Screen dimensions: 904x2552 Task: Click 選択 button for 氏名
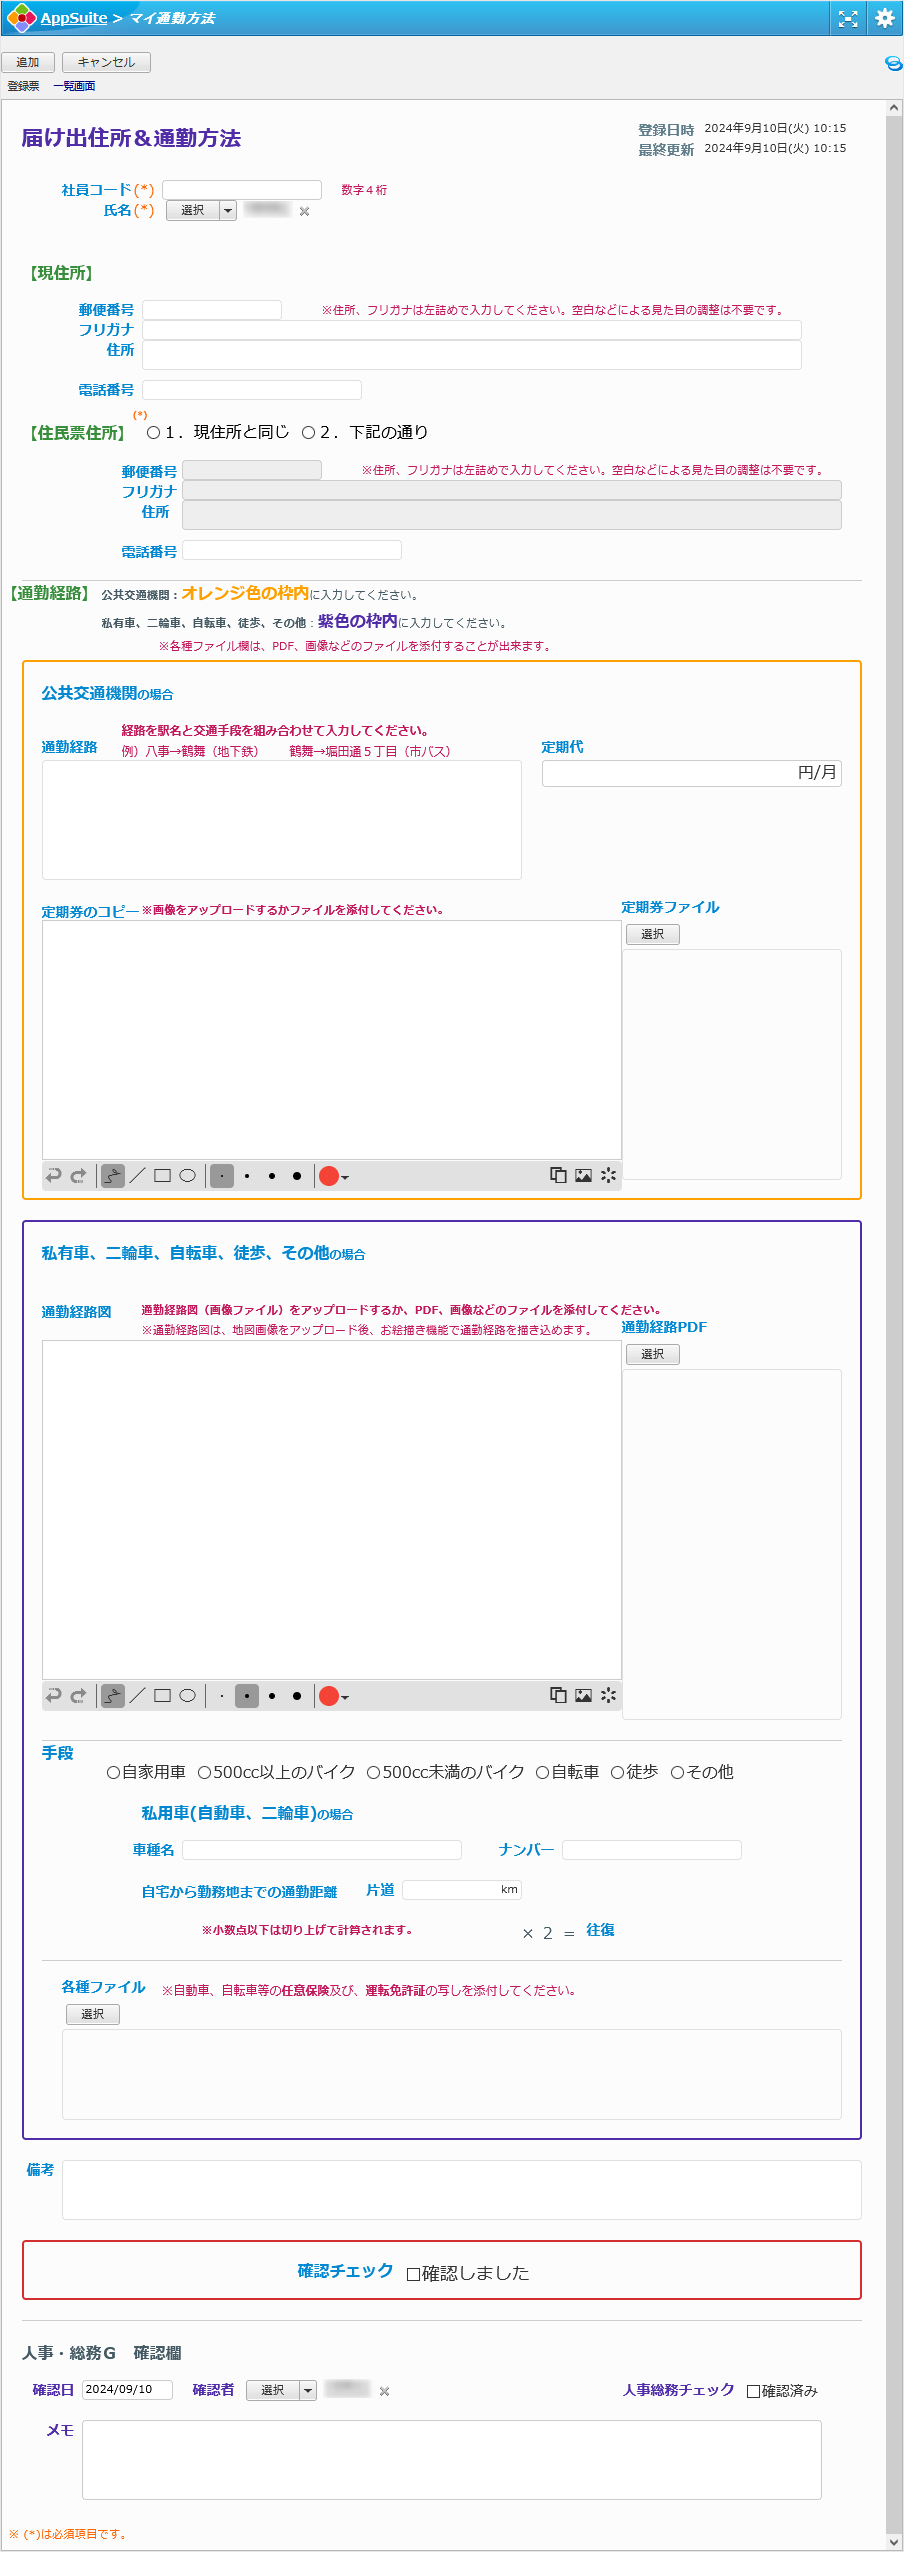click(193, 210)
